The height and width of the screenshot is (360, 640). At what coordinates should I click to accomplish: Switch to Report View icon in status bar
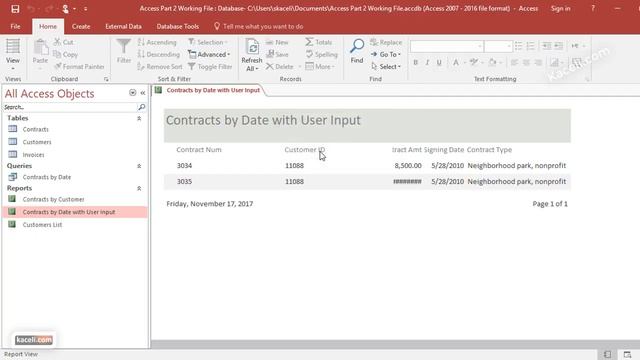click(607, 354)
